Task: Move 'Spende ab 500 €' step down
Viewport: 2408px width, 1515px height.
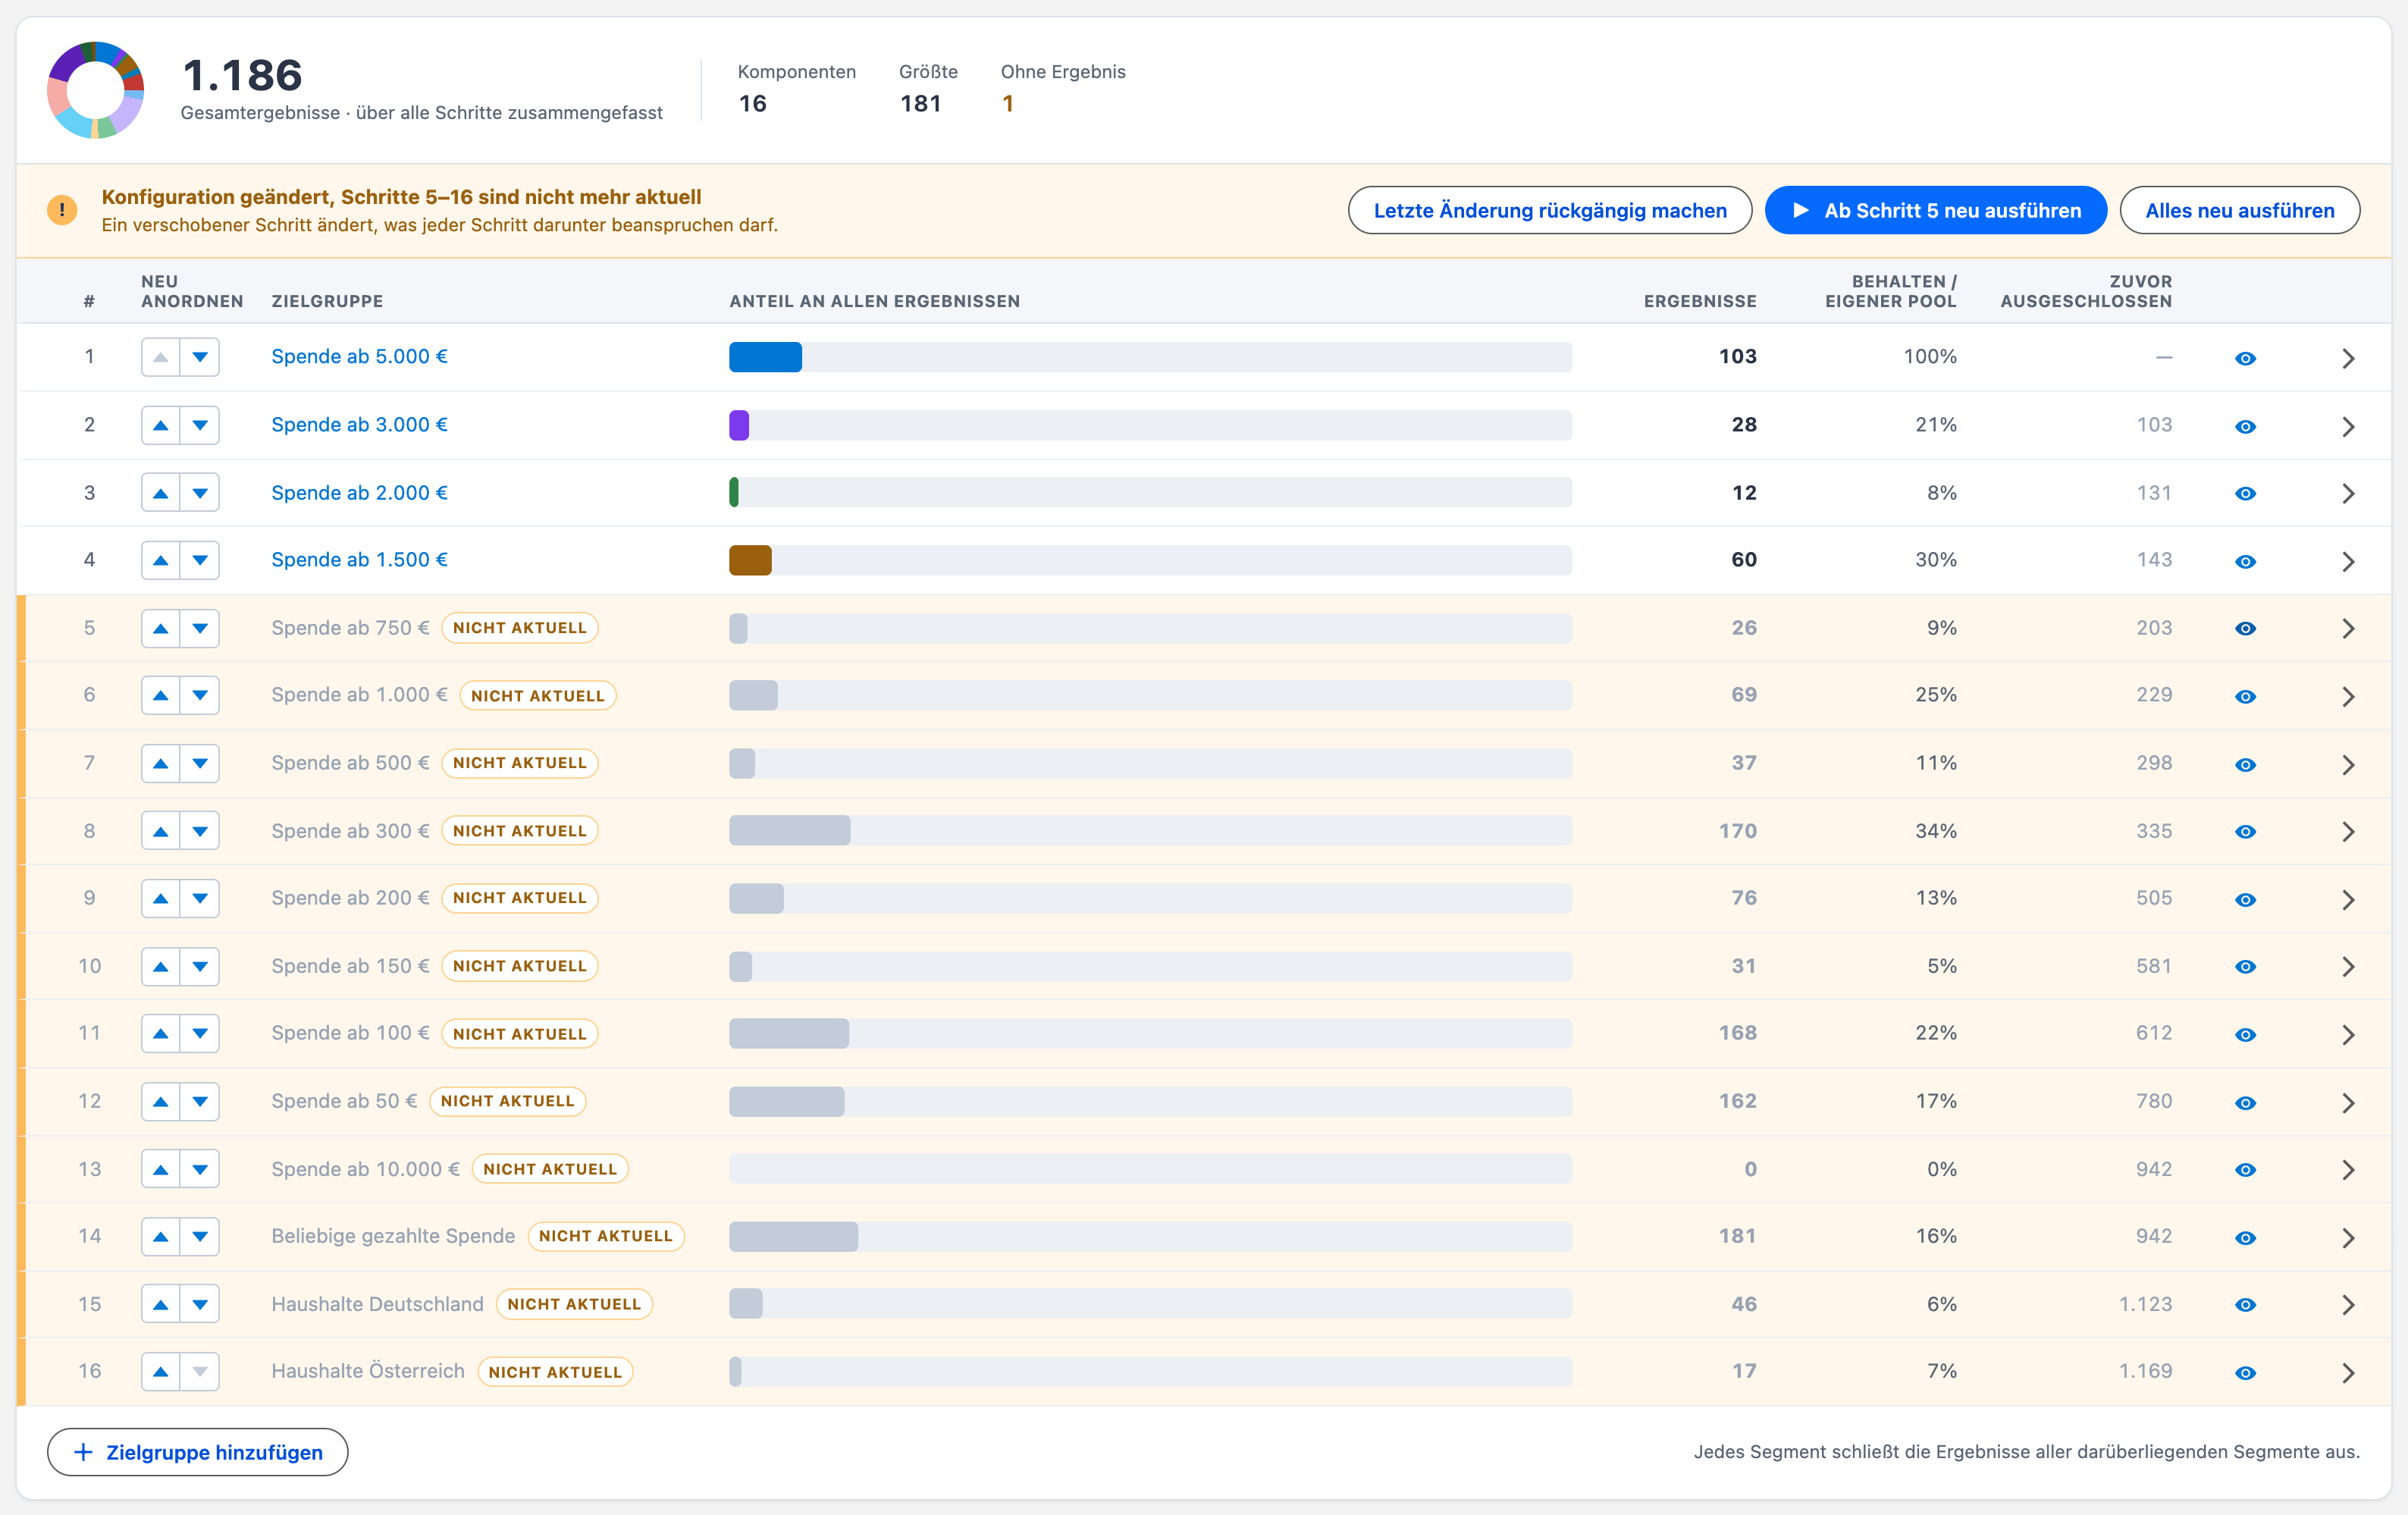Action: pyautogui.click(x=200, y=763)
